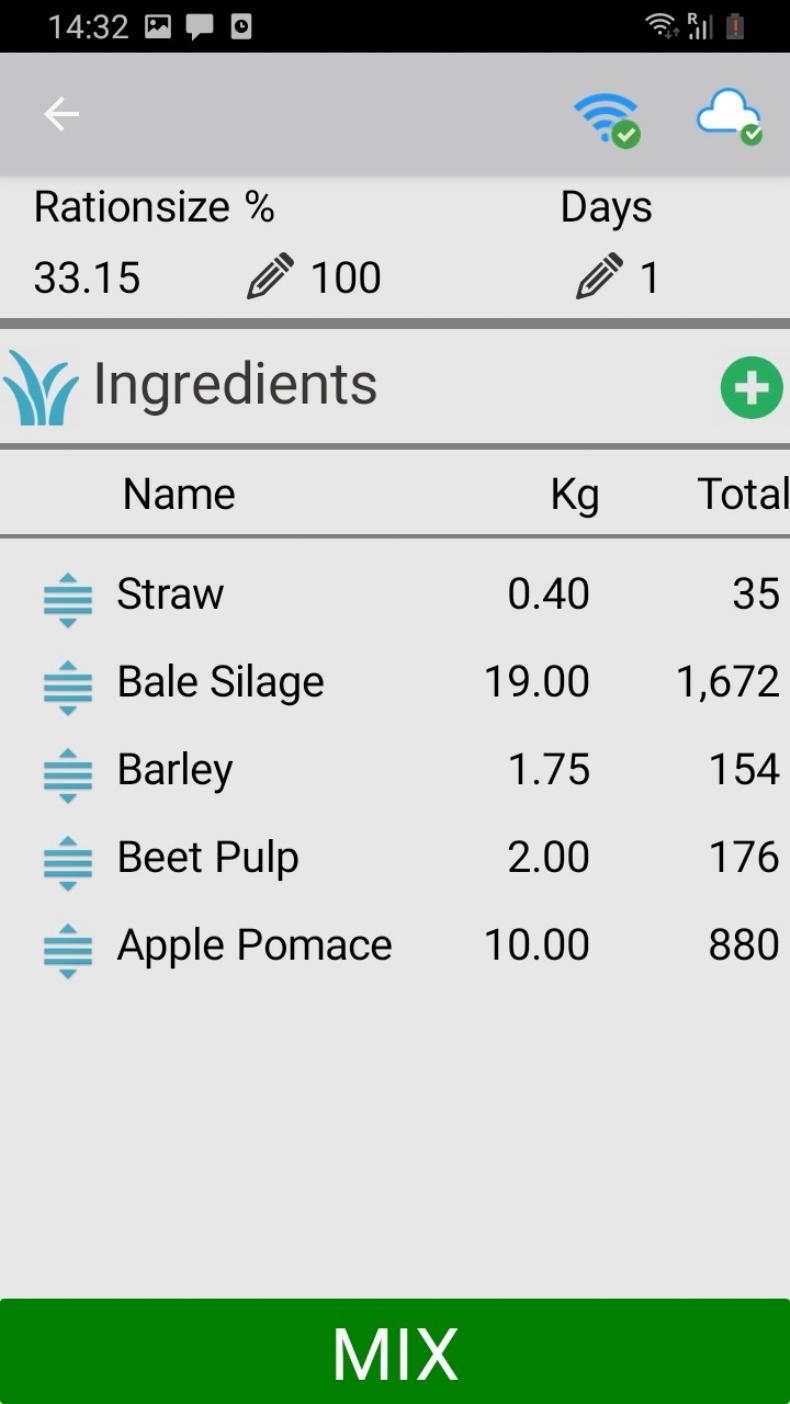Tap the Barley 1.75 kg value
Image resolution: width=790 pixels, height=1404 pixels.
click(x=548, y=770)
